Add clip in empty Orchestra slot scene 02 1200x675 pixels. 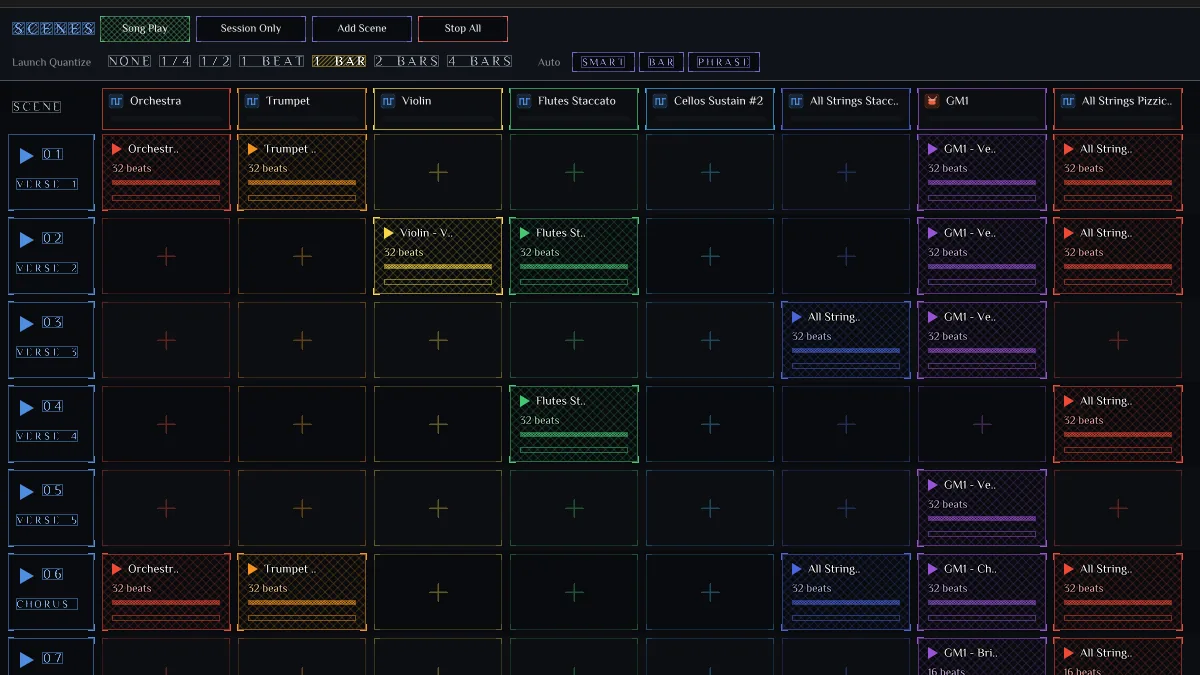tap(166, 257)
